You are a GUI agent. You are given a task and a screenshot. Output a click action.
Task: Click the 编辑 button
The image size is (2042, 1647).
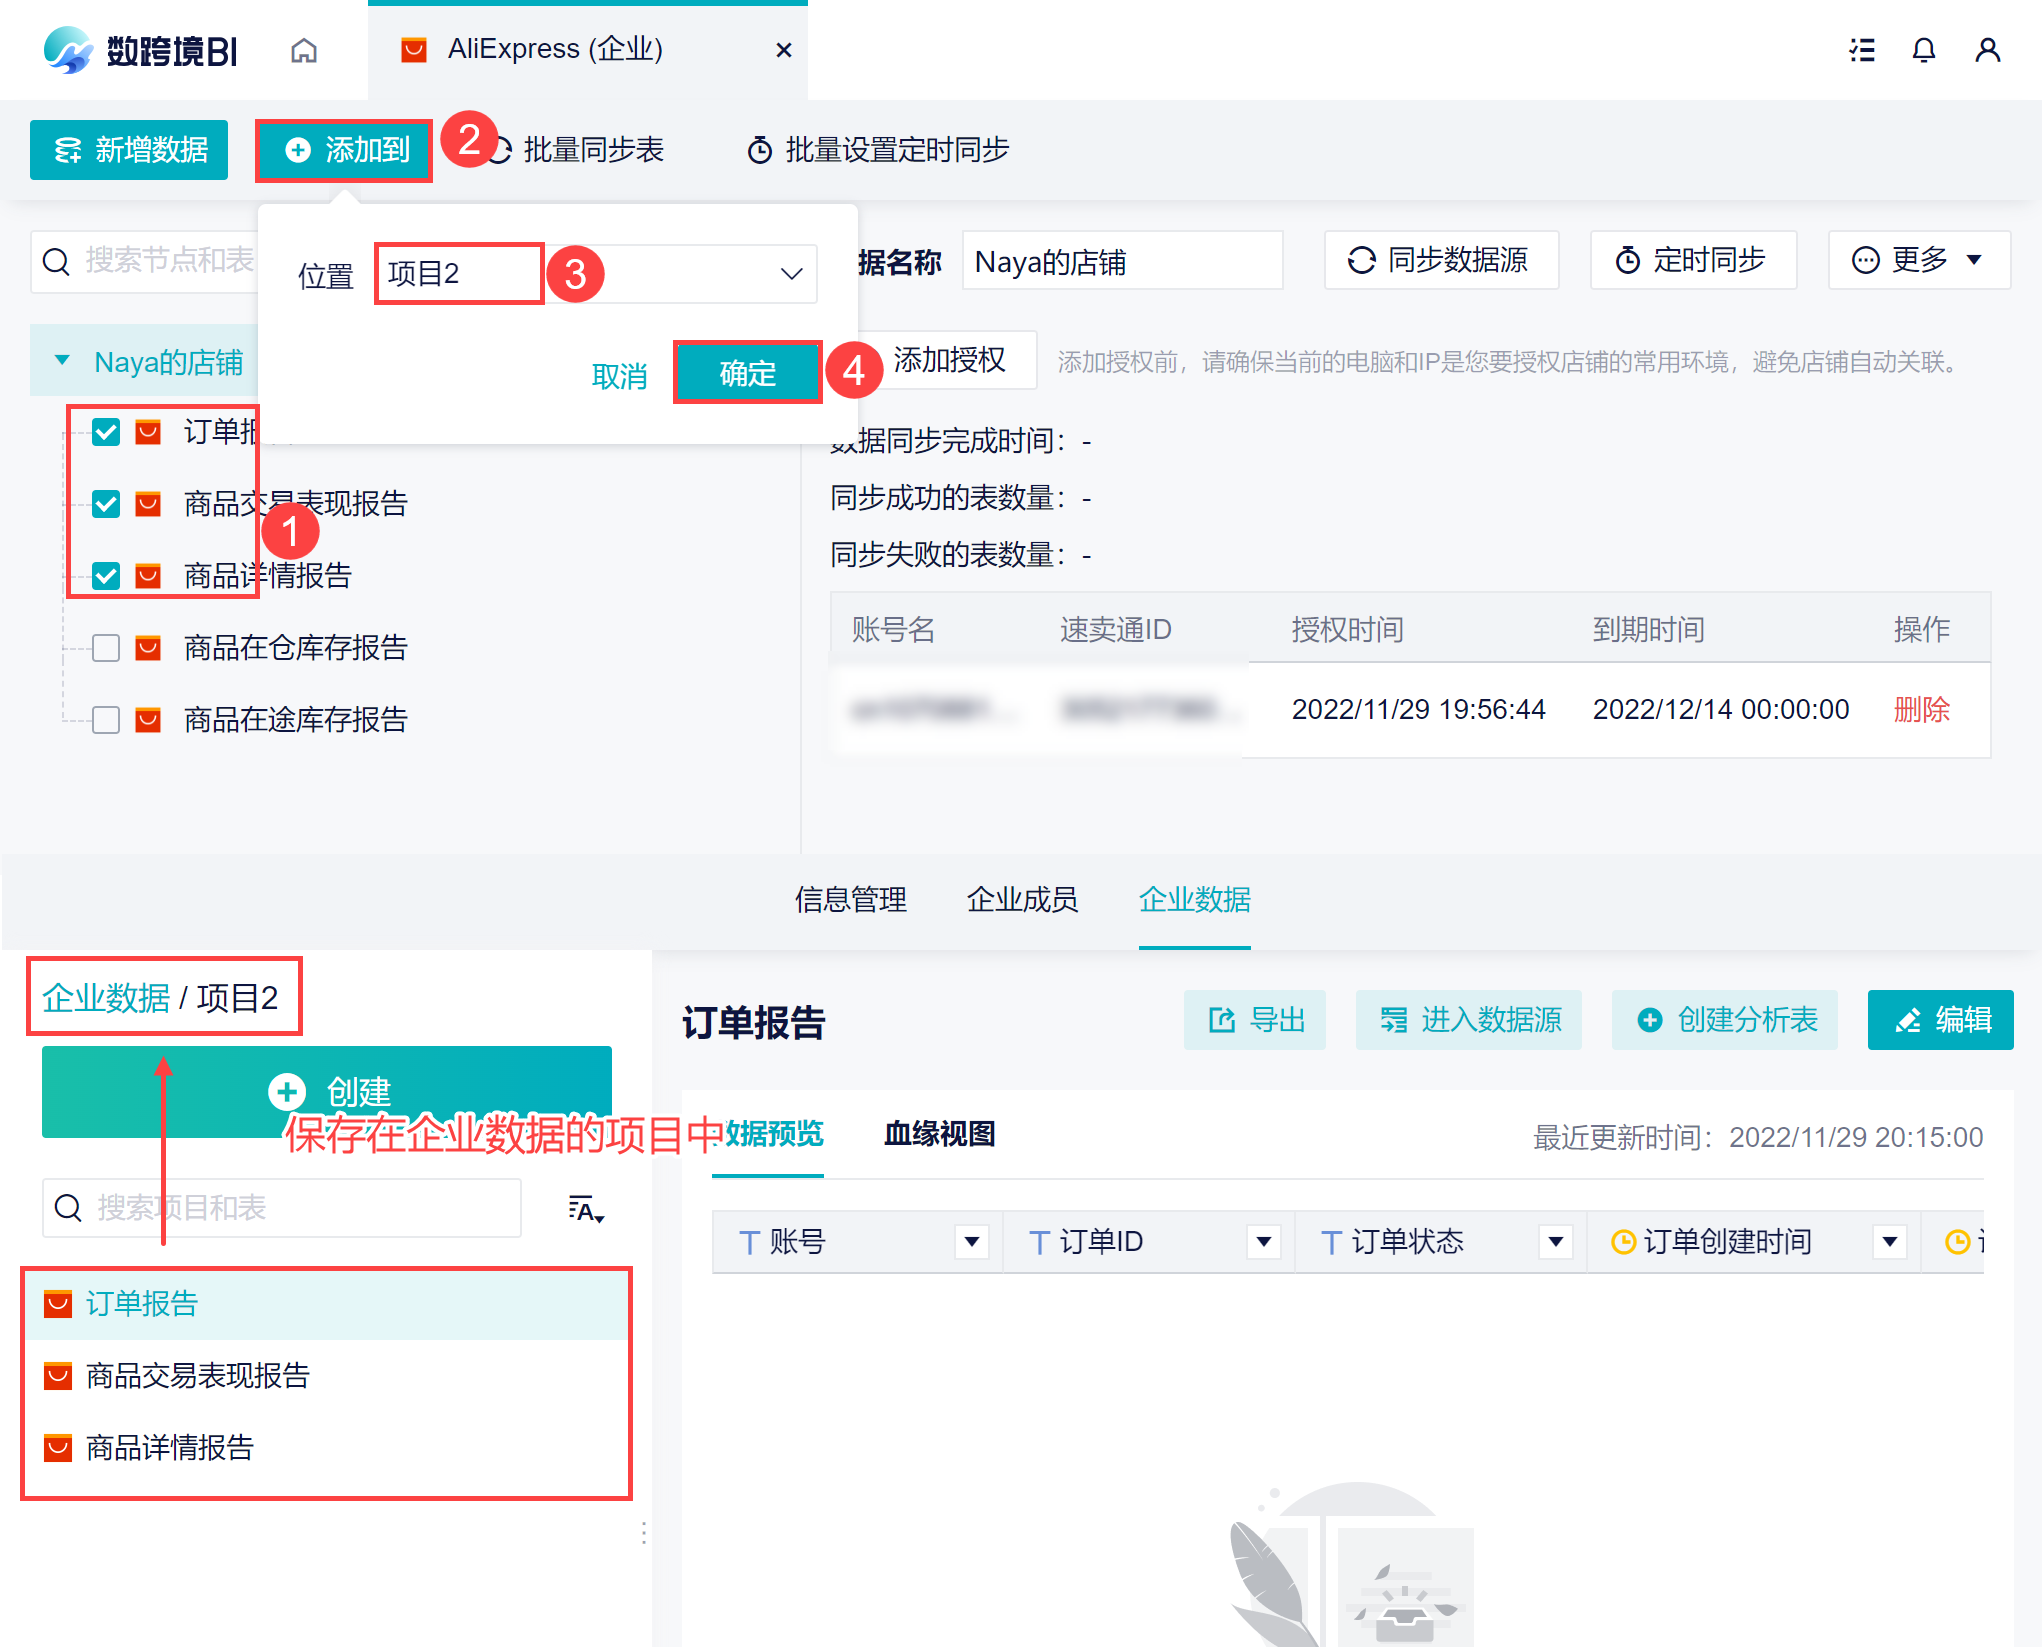[x=1941, y=1020]
